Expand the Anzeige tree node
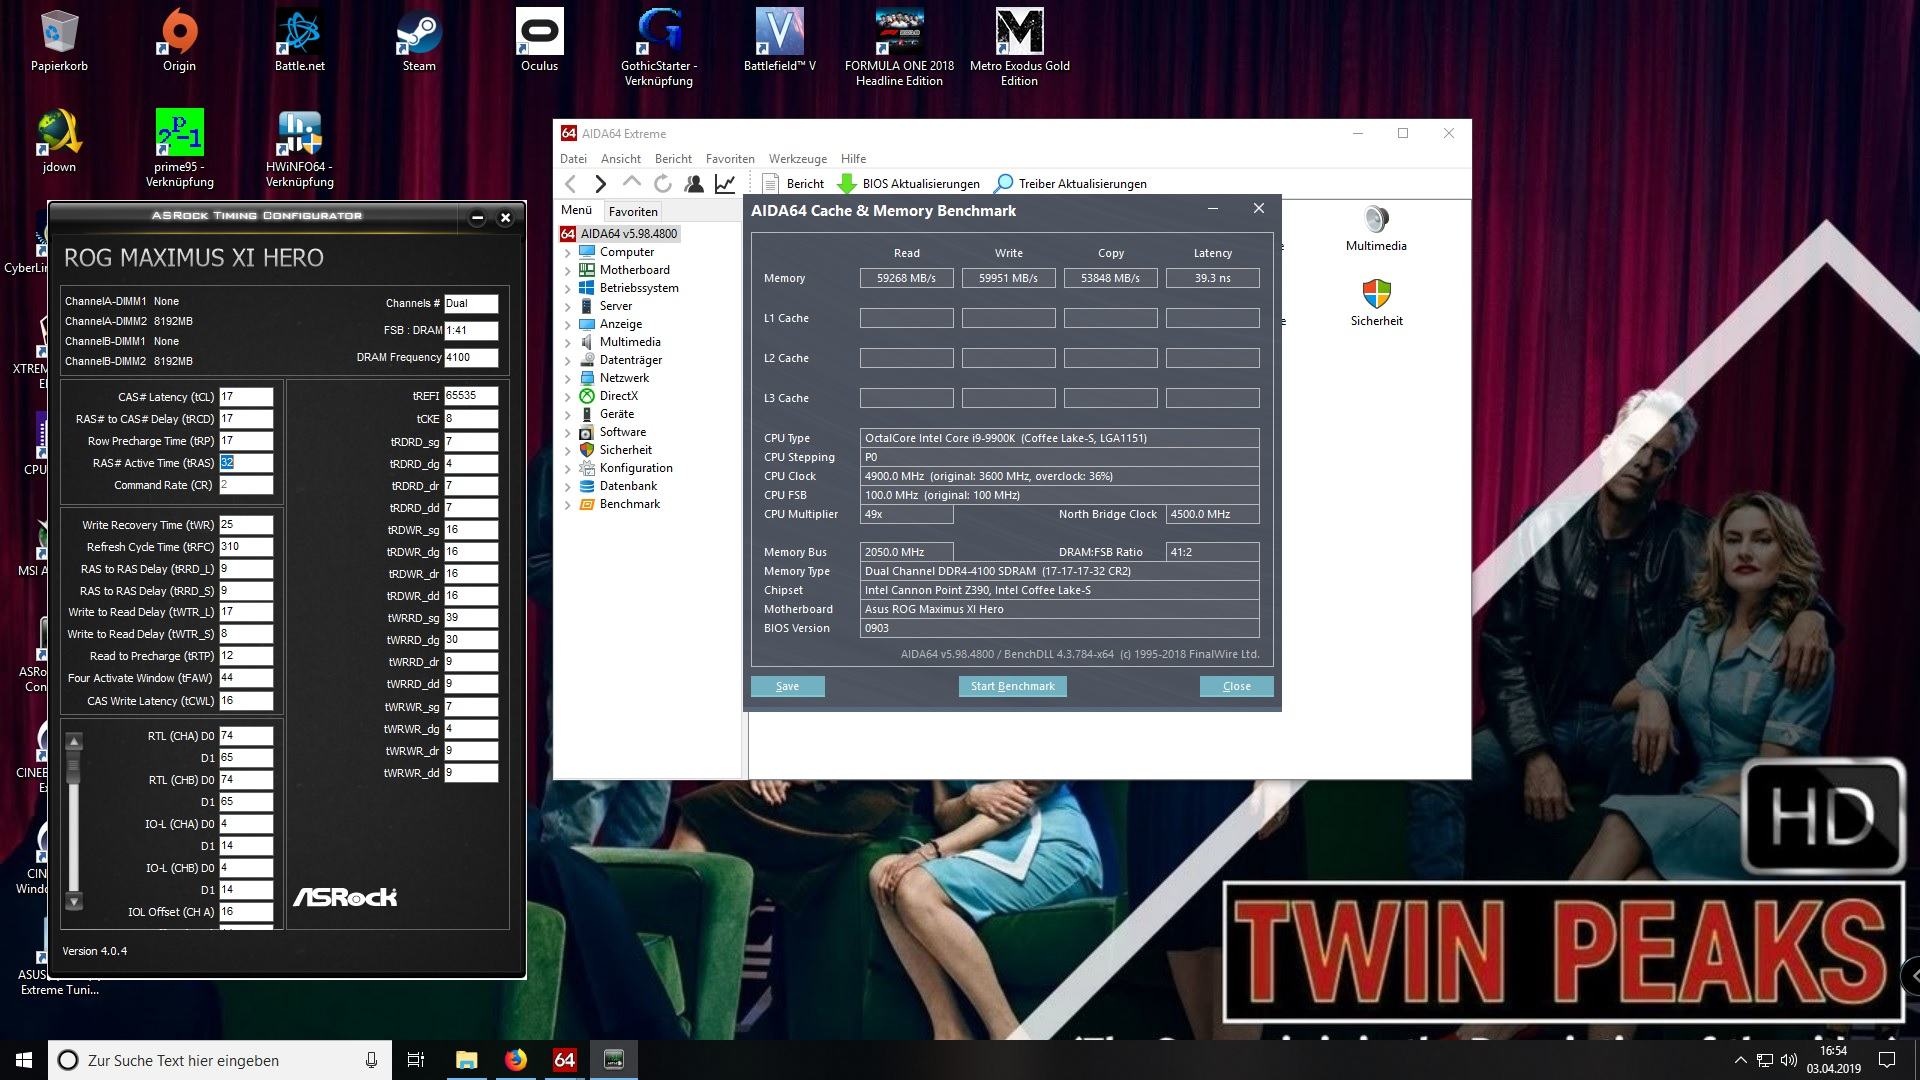The height and width of the screenshot is (1080, 1920). 568,324
